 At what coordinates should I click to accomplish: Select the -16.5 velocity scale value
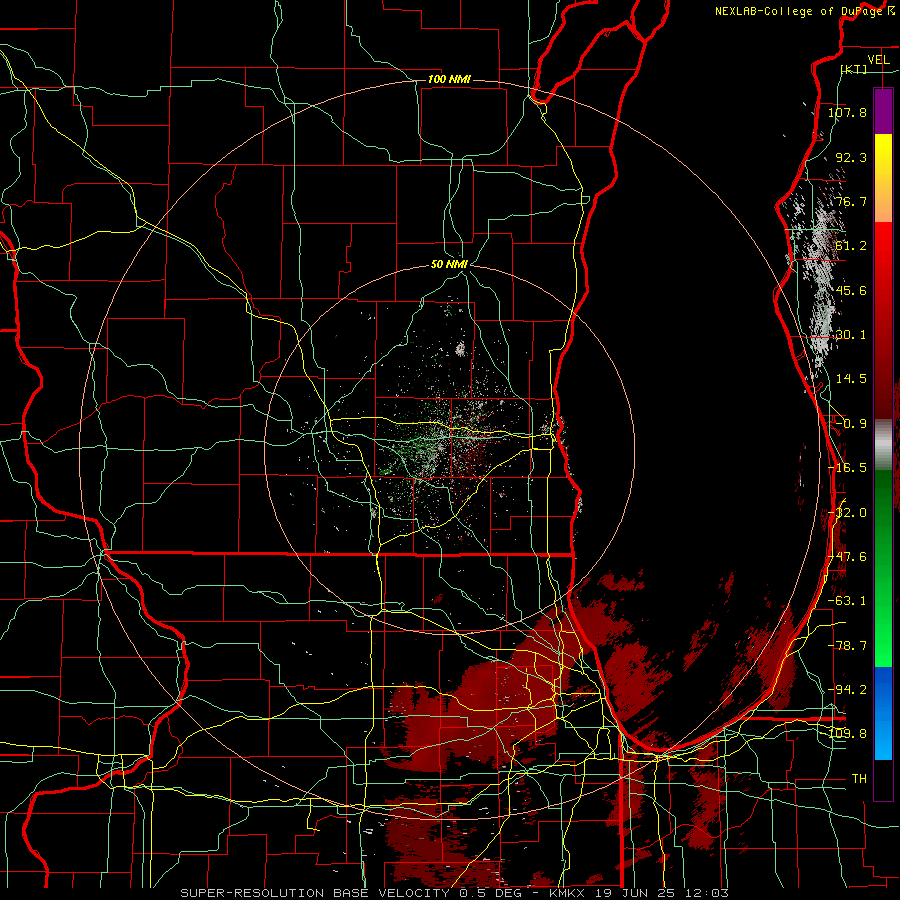coord(847,468)
